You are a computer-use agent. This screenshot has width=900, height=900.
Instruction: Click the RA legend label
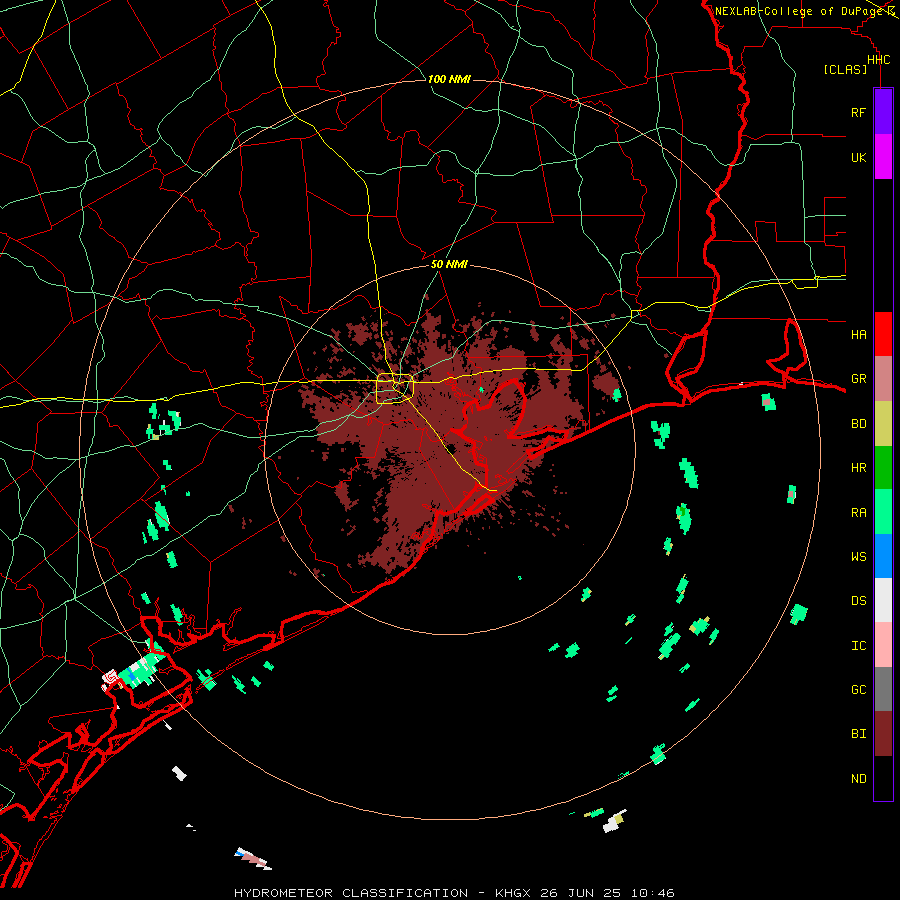pos(858,513)
